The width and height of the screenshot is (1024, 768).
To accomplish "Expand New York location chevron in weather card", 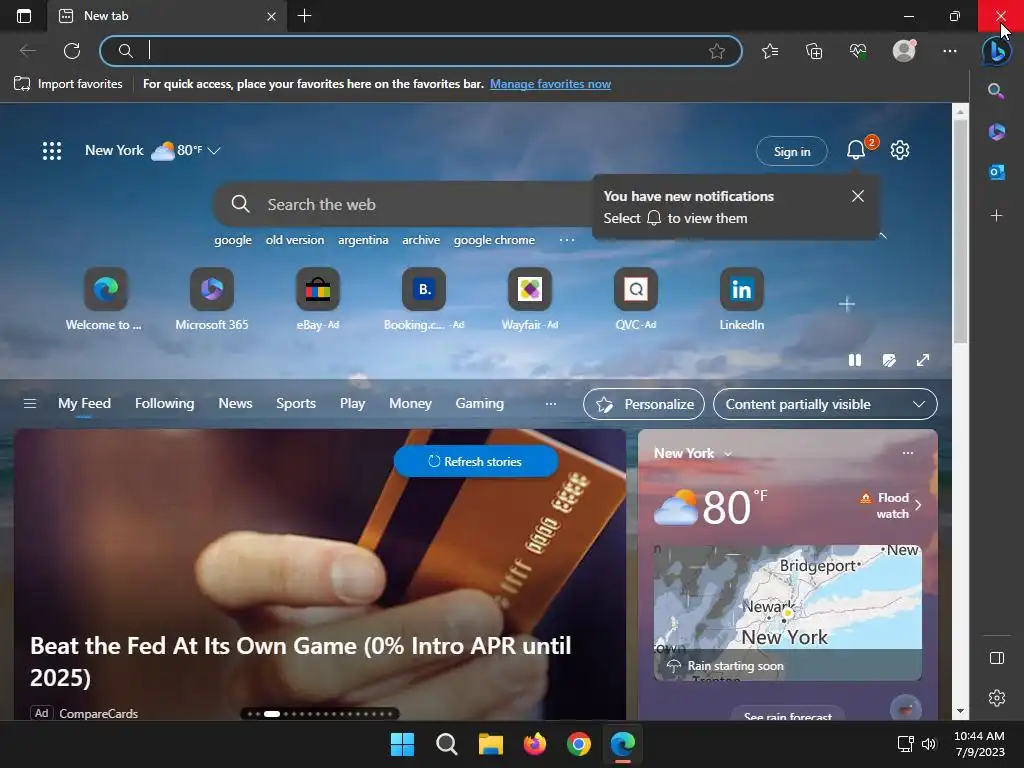I will tap(728, 454).
